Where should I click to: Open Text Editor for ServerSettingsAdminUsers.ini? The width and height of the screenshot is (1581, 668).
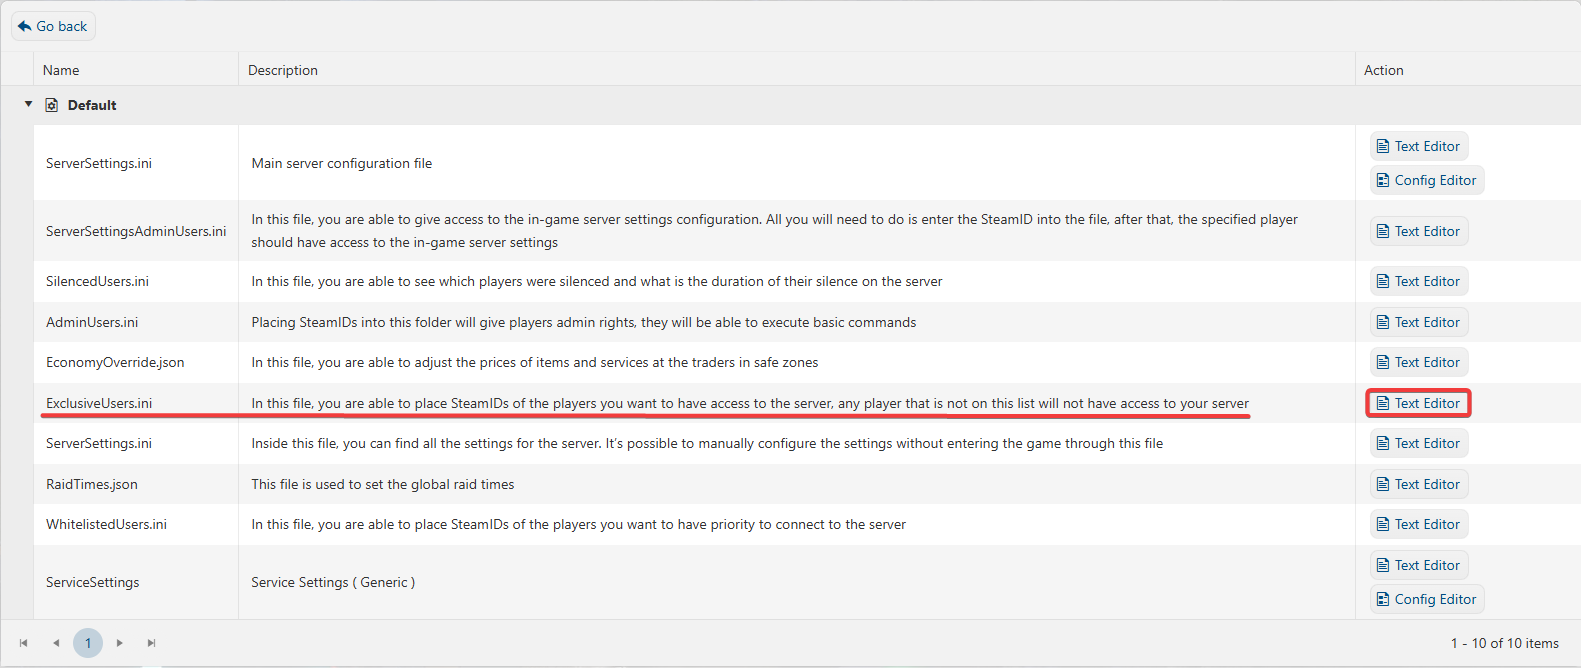(x=1418, y=231)
